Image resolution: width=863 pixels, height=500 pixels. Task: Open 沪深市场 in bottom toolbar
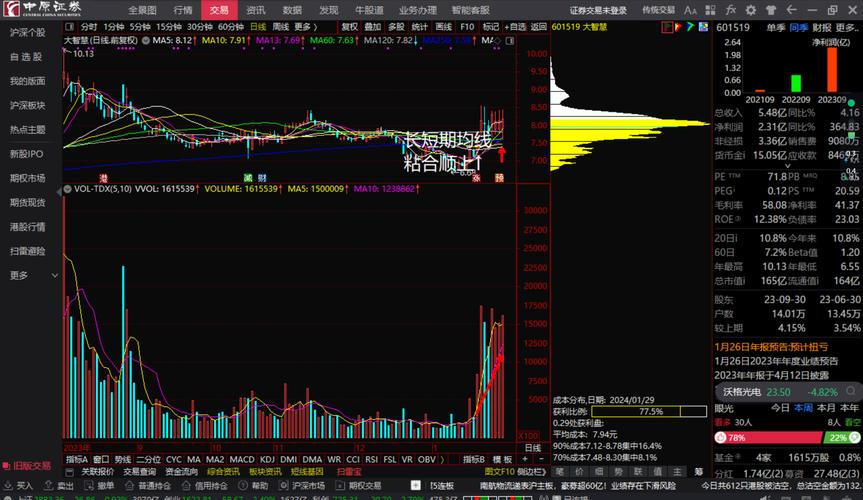pyautogui.click(x=302, y=486)
